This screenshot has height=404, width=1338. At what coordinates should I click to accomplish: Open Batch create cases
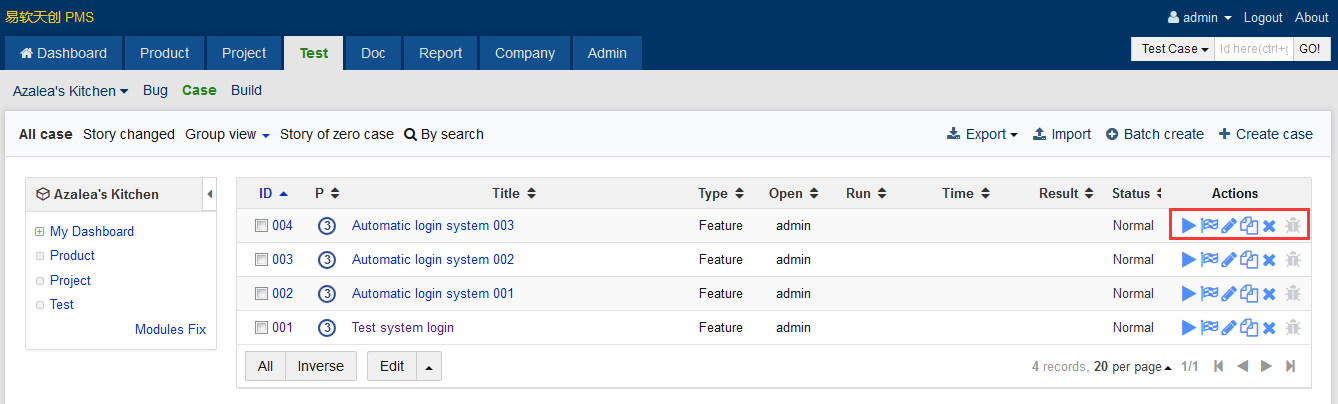[x=1154, y=134]
